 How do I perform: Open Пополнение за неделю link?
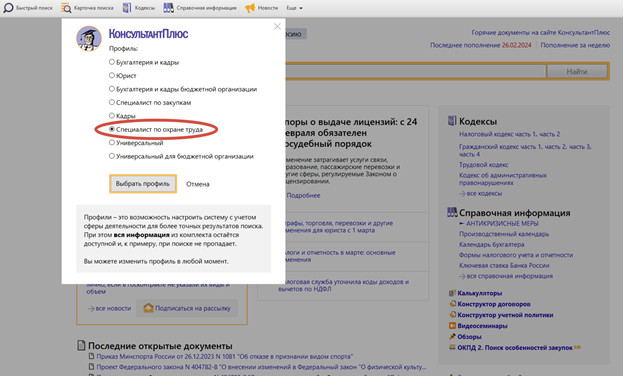pos(575,45)
